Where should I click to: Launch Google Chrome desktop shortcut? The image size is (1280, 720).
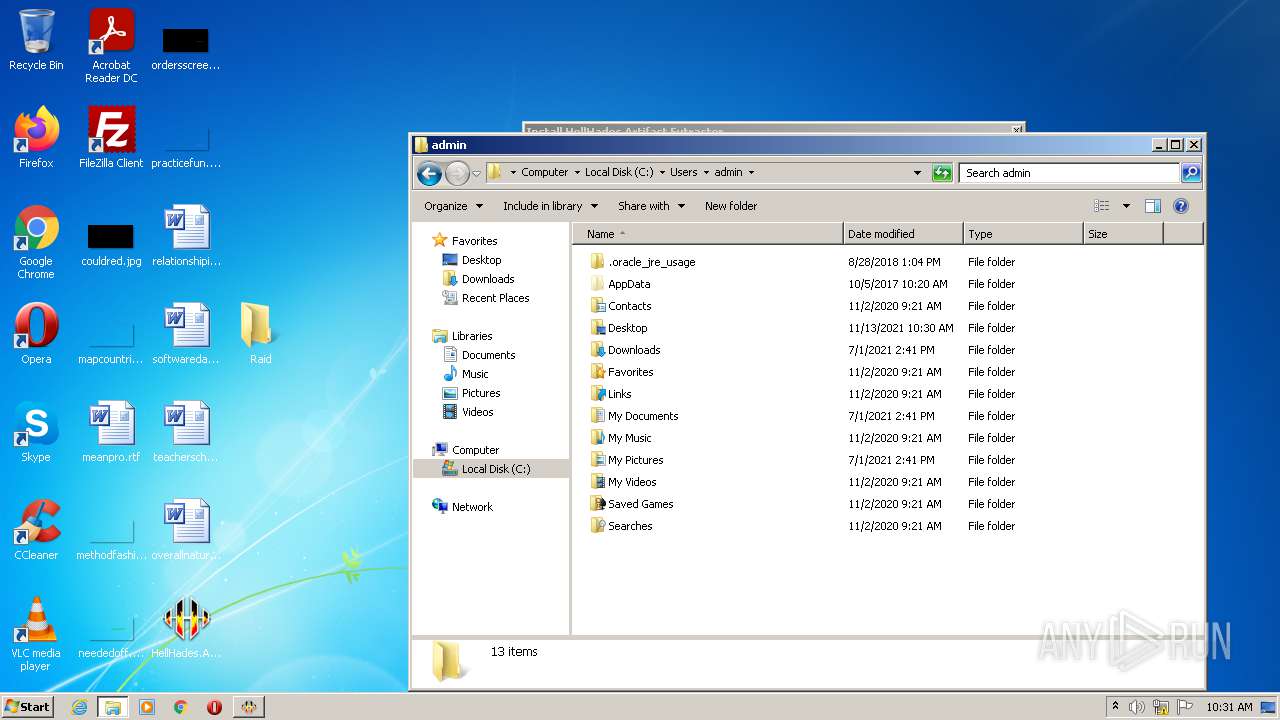pyautogui.click(x=36, y=242)
